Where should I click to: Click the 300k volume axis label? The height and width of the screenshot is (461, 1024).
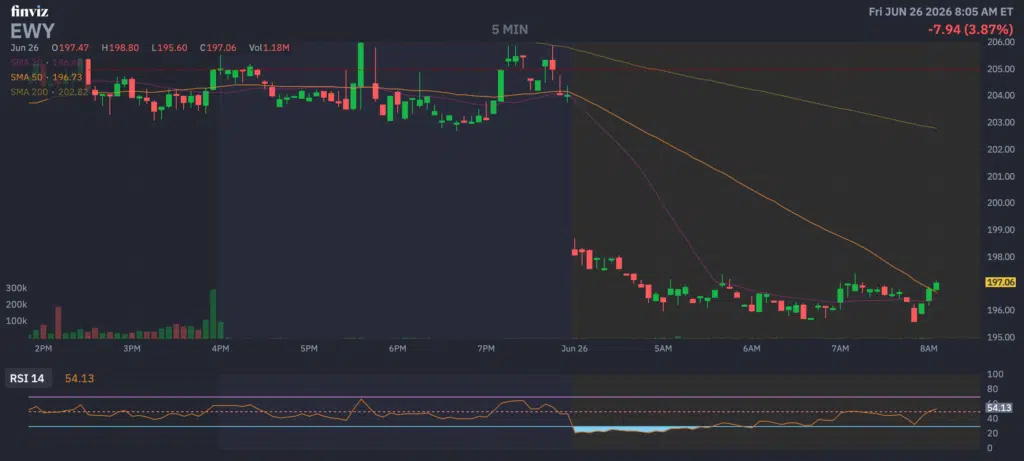(15, 288)
